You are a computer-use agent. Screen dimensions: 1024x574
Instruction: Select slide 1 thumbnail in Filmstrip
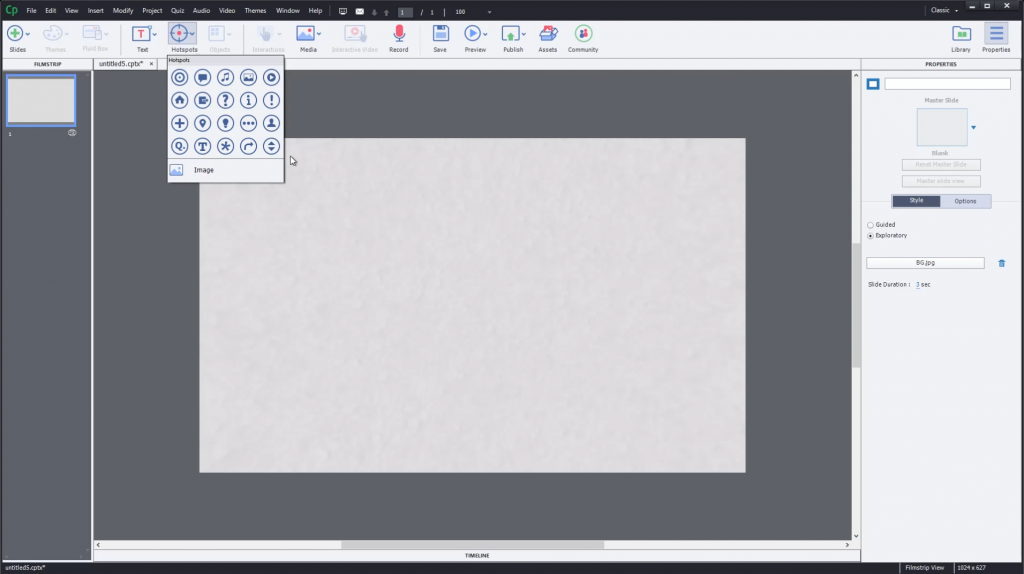41,100
